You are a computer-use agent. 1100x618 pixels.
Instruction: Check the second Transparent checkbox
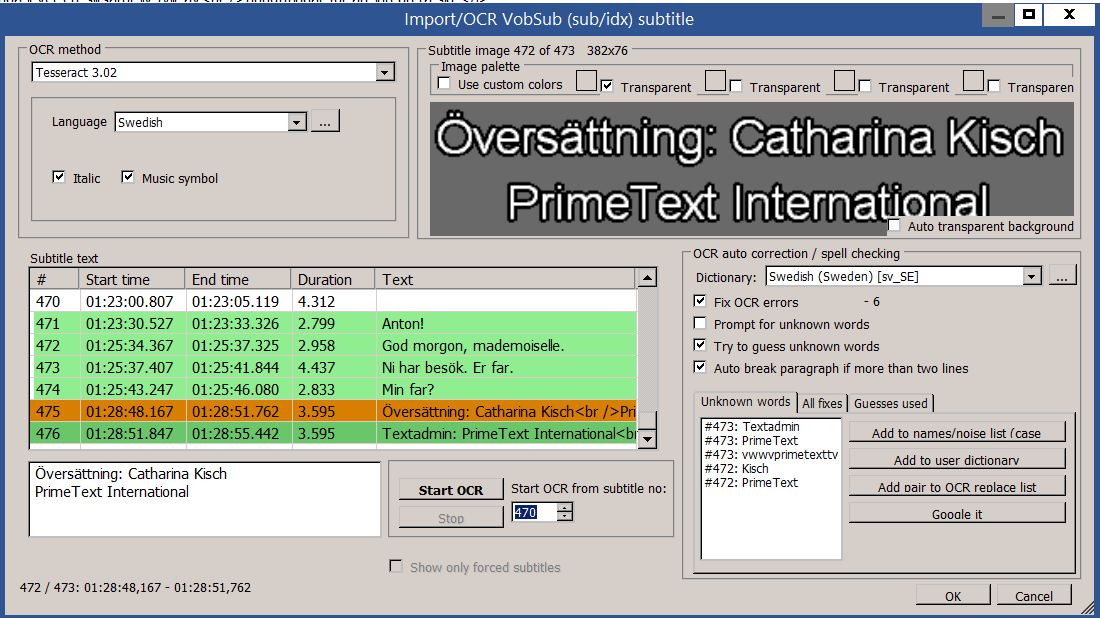pyautogui.click(x=736, y=86)
